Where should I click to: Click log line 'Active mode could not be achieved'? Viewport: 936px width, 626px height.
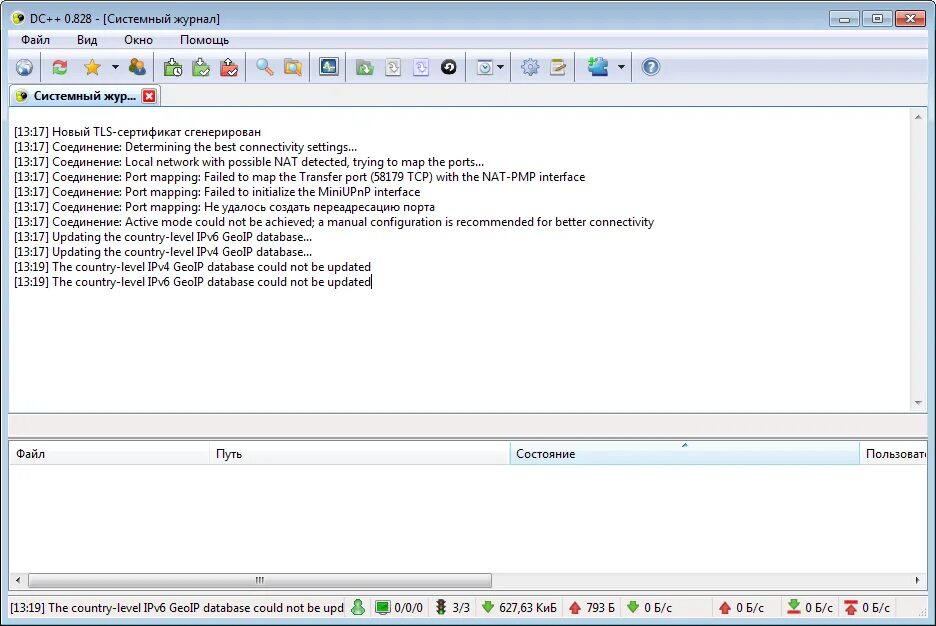point(334,222)
